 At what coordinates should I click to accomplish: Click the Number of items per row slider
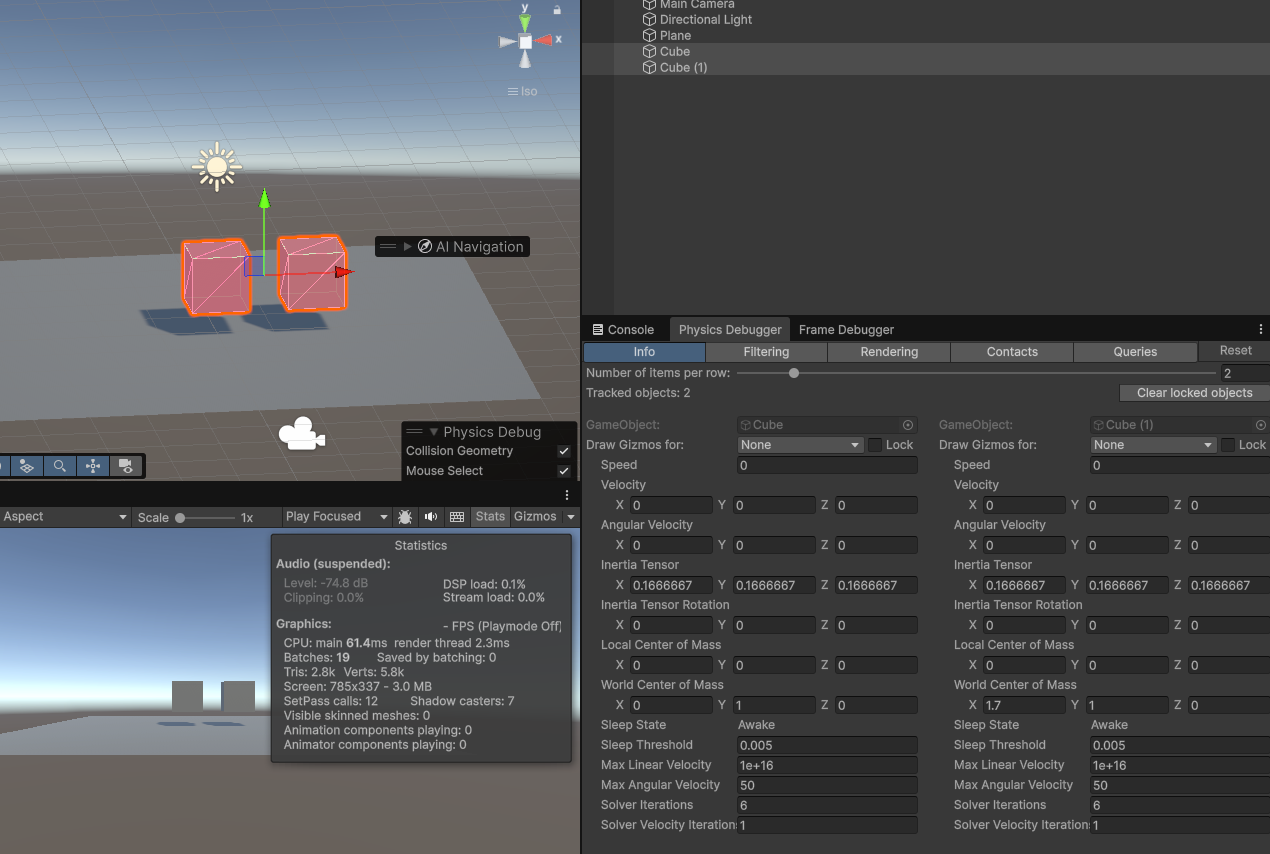pyautogui.click(x=794, y=373)
